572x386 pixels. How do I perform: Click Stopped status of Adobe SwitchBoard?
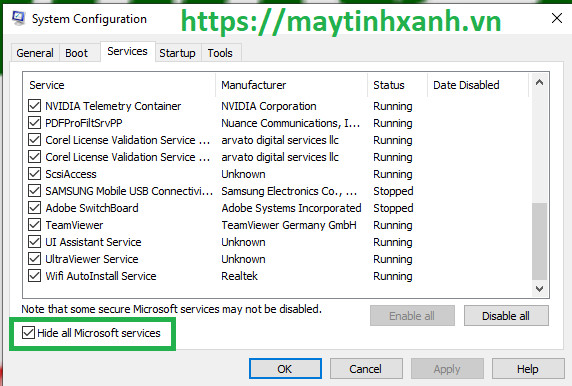(393, 208)
